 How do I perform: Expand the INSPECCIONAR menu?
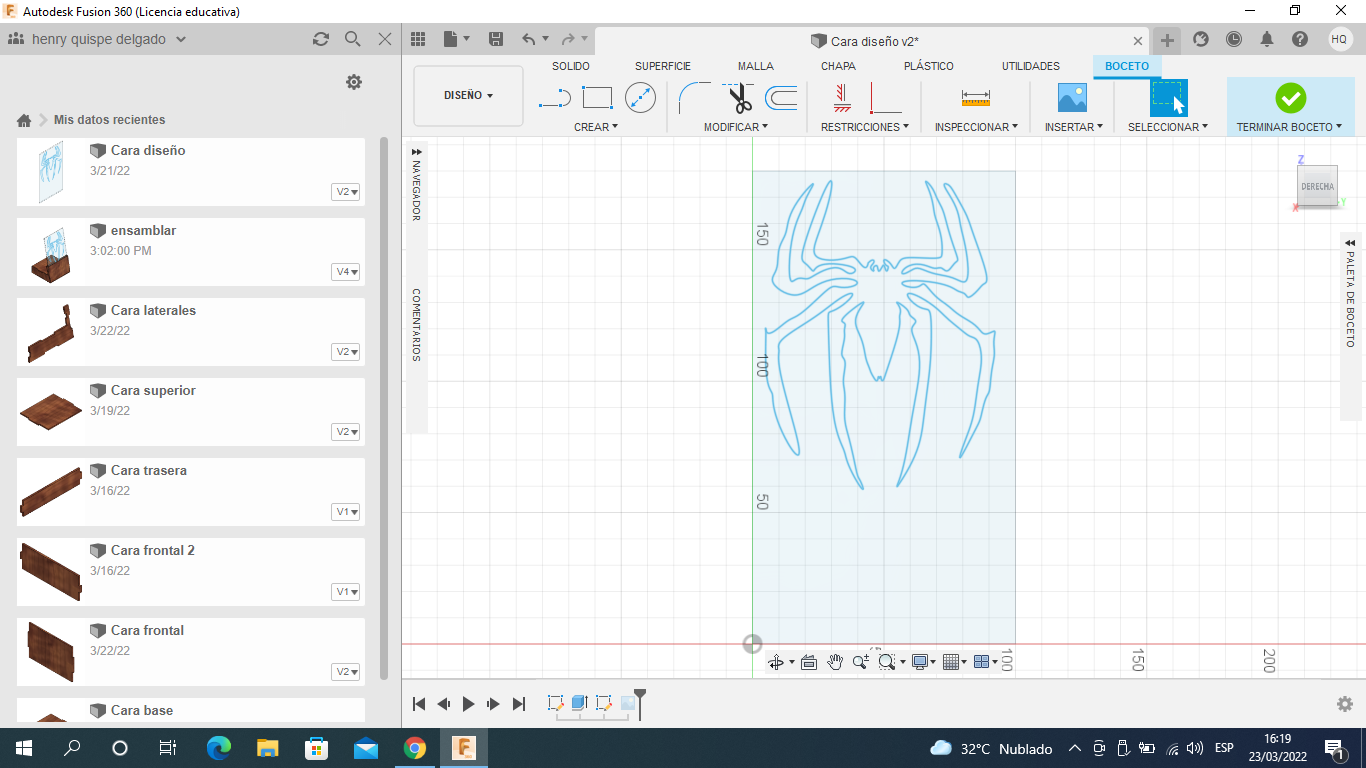pyautogui.click(x=976, y=127)
